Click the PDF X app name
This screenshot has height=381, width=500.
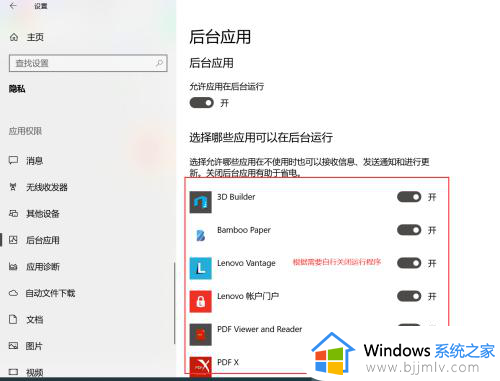click(228, 362)
